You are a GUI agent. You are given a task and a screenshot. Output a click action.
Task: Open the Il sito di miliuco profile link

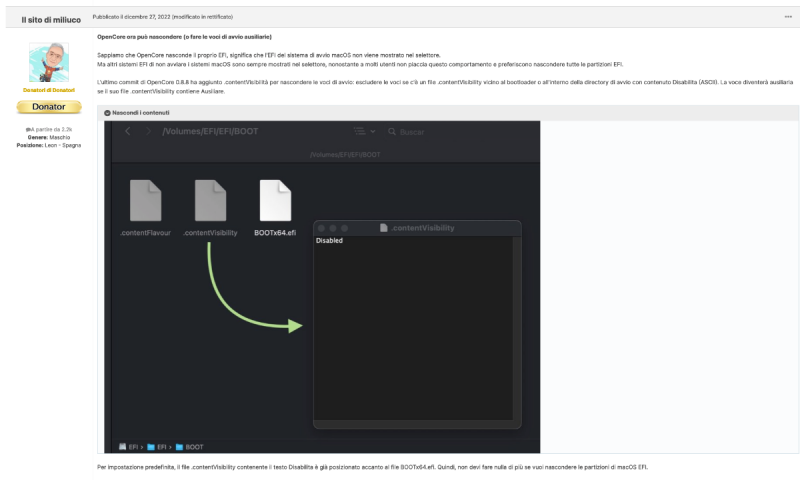[x=51, y=20]
